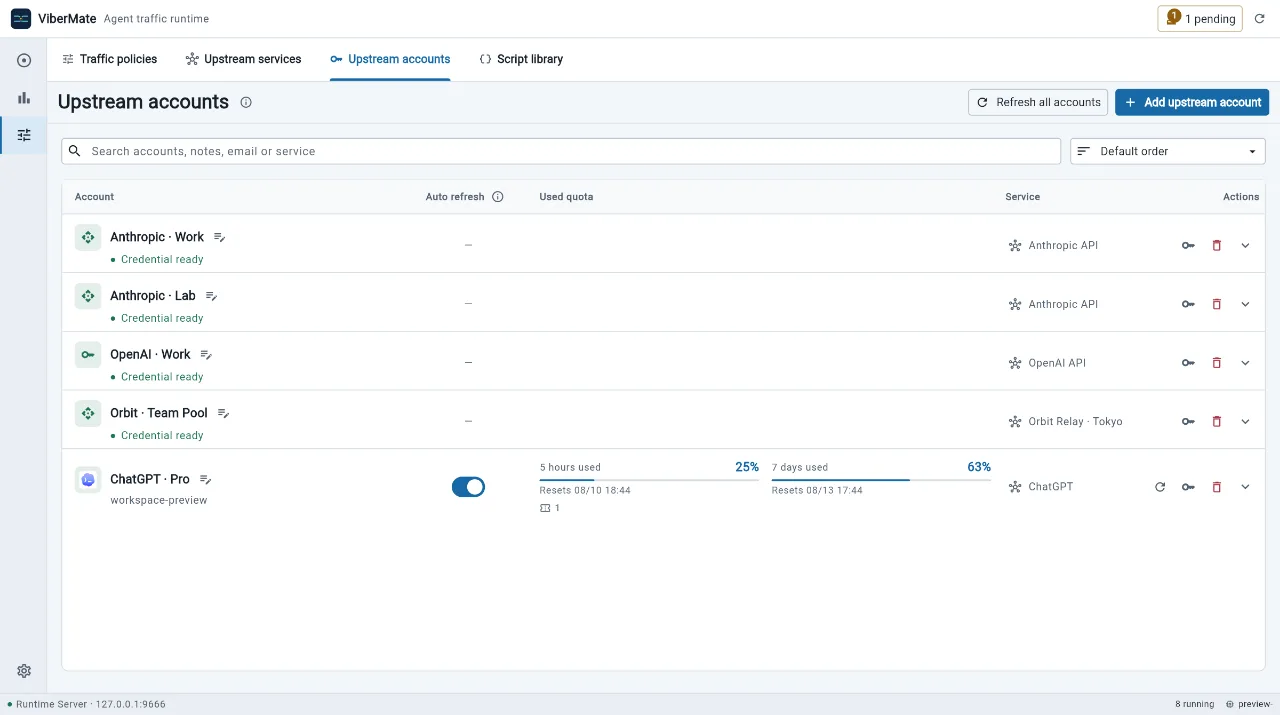The height and width of the screenshot is (715, 1280).
Task: Click the Anthropic API service link in Work row
Action: (1053, 245)
